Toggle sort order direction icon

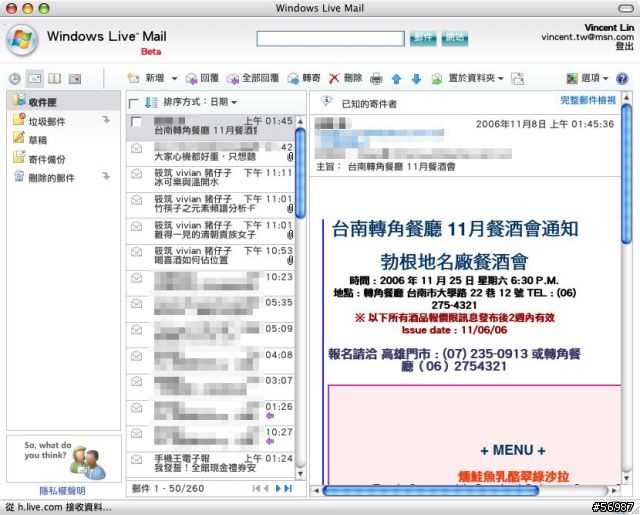coord(151,102)
